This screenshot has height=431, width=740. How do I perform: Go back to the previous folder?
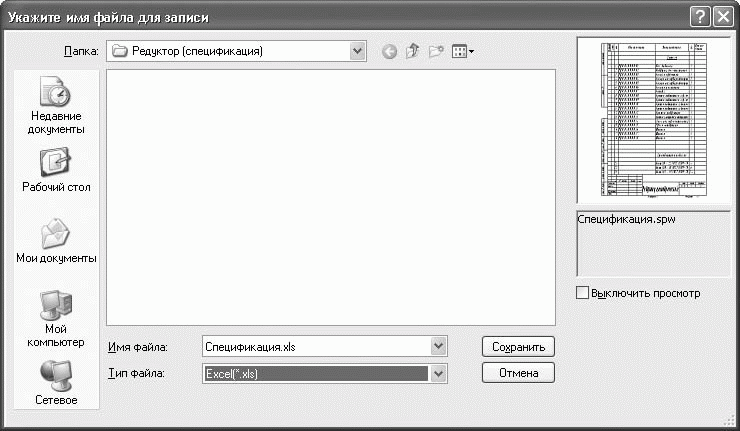pyautogui.click(x=389, y=51)
